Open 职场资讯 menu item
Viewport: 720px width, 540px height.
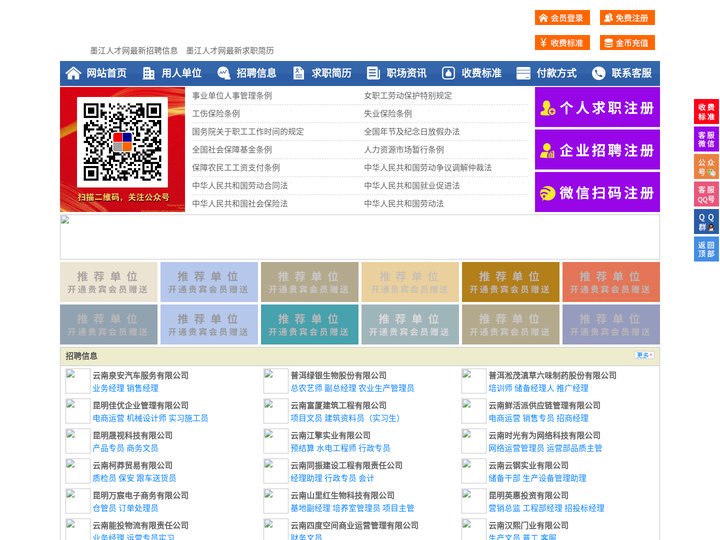coord(406,73)
